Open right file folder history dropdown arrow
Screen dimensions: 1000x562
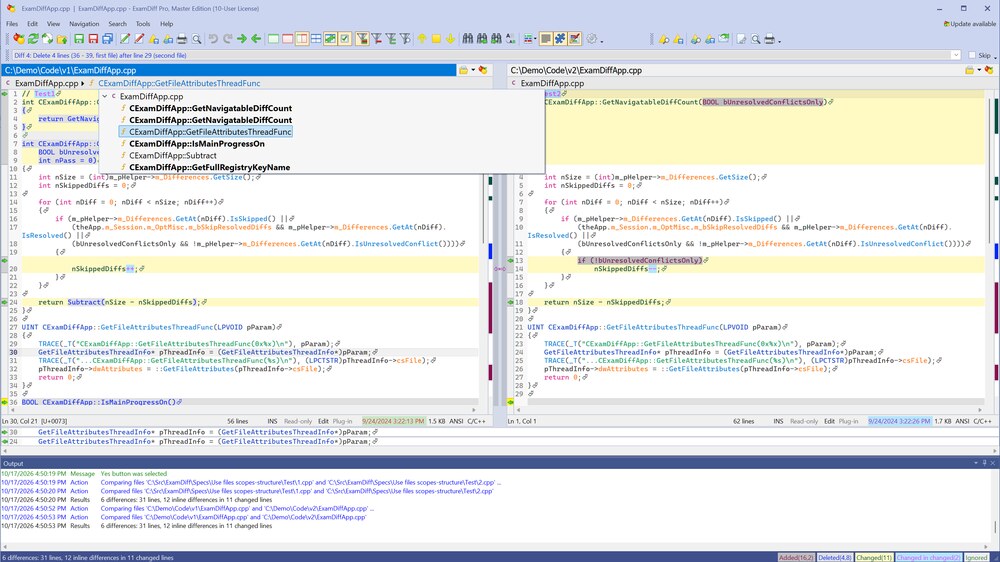coord(979,70)
